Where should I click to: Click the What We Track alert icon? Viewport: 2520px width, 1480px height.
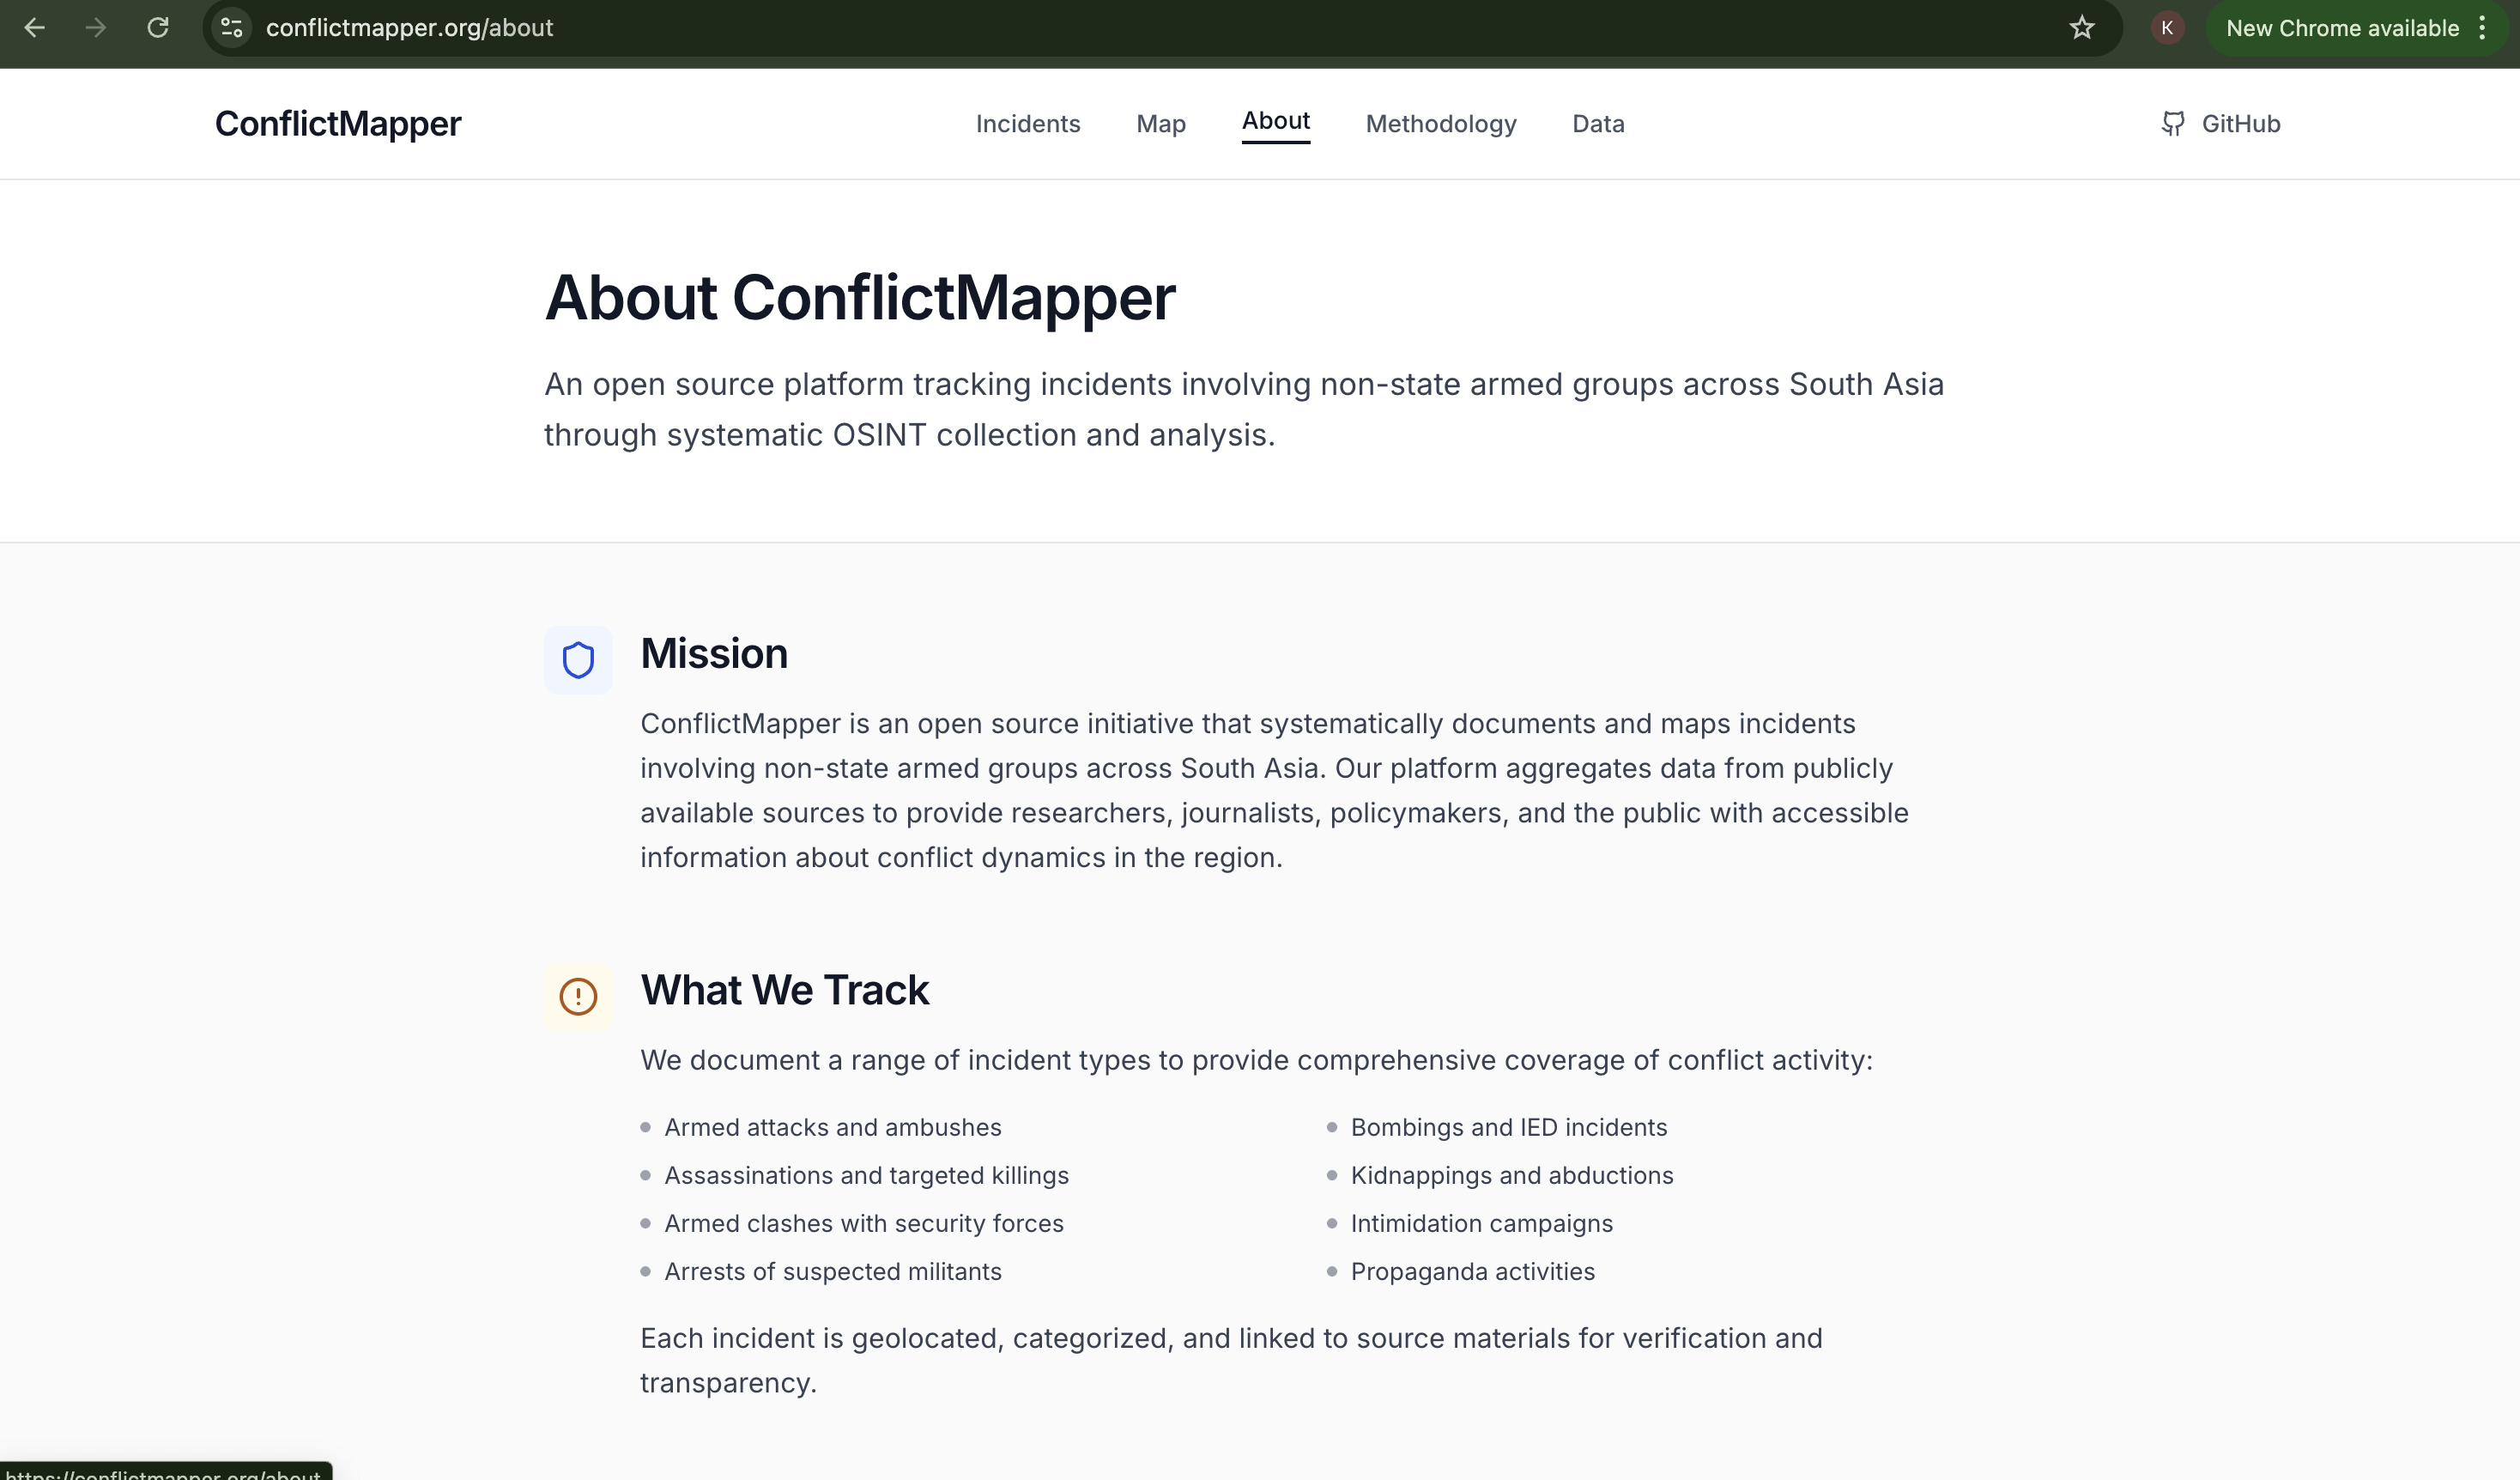pos(578,996)
